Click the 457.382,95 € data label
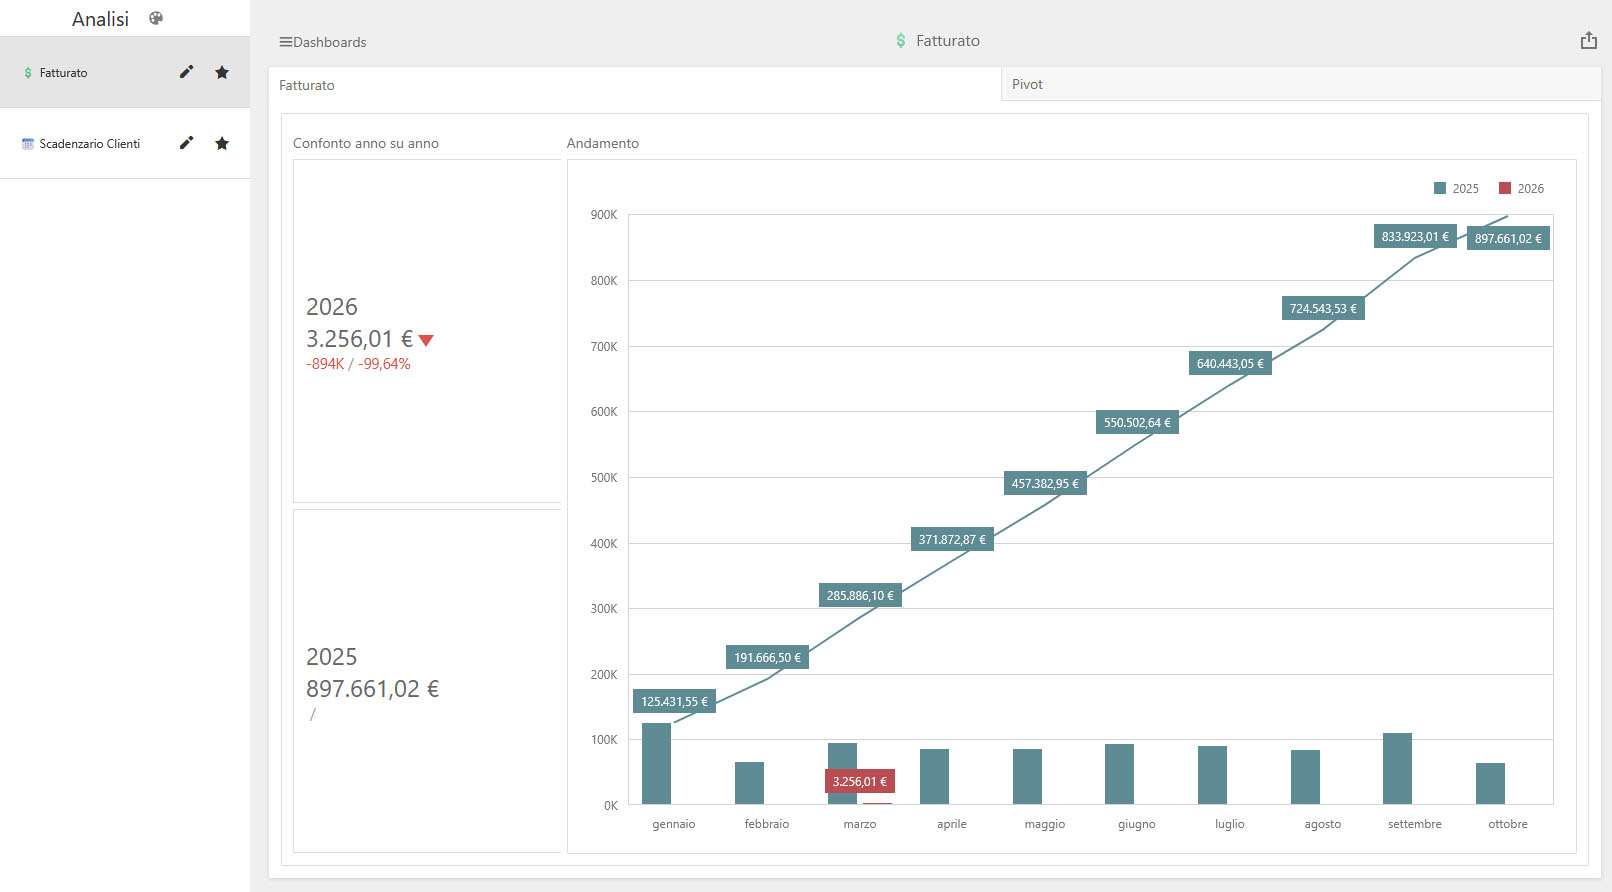 1045,483
